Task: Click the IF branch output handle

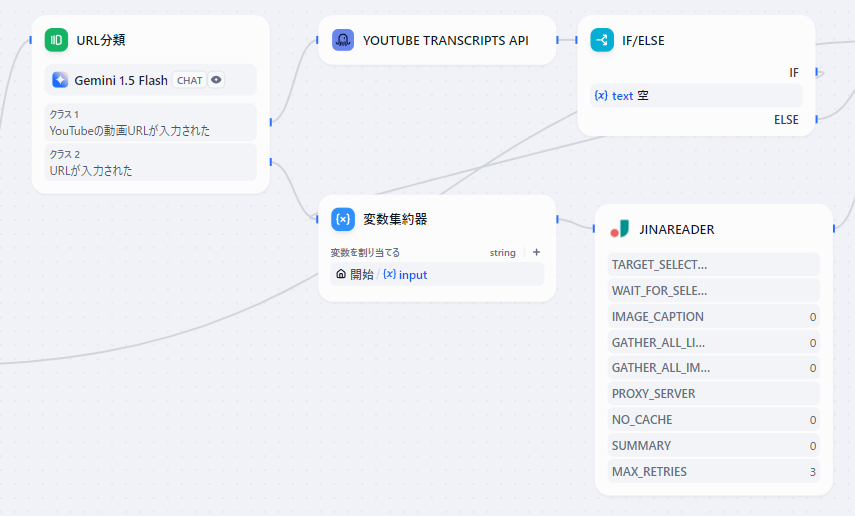Action: pos(819,72)
